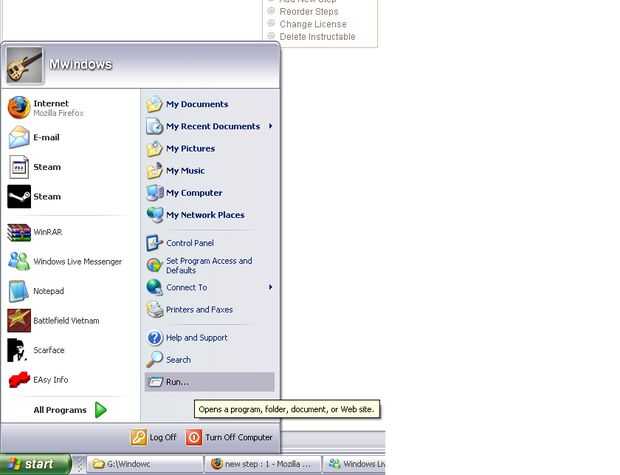The width and height of the screenshot is (620, 475).
Task: Open My Computer icon
Action: click(155, 193)
